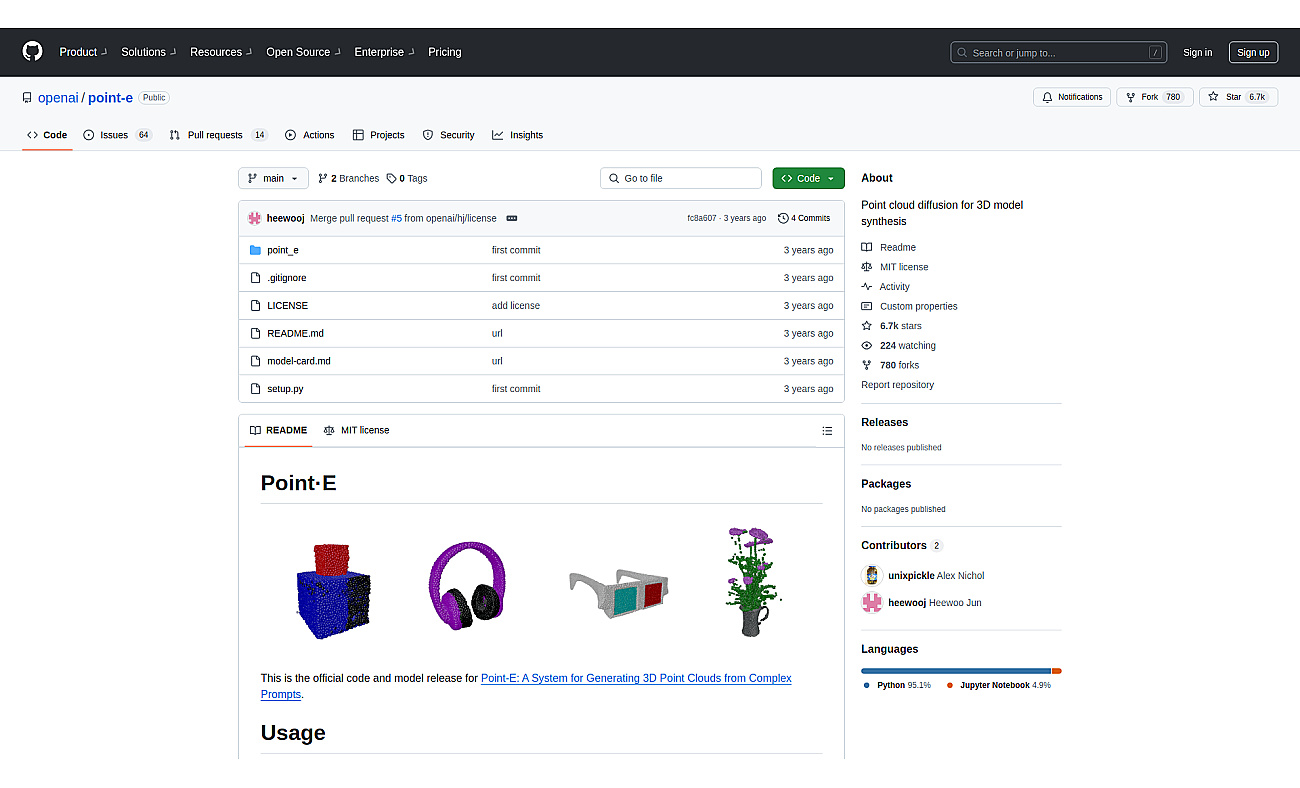The image size is (1300, 788).
Task: Click the commit details ellipsis icon
Action: click(x=512, y=218)
